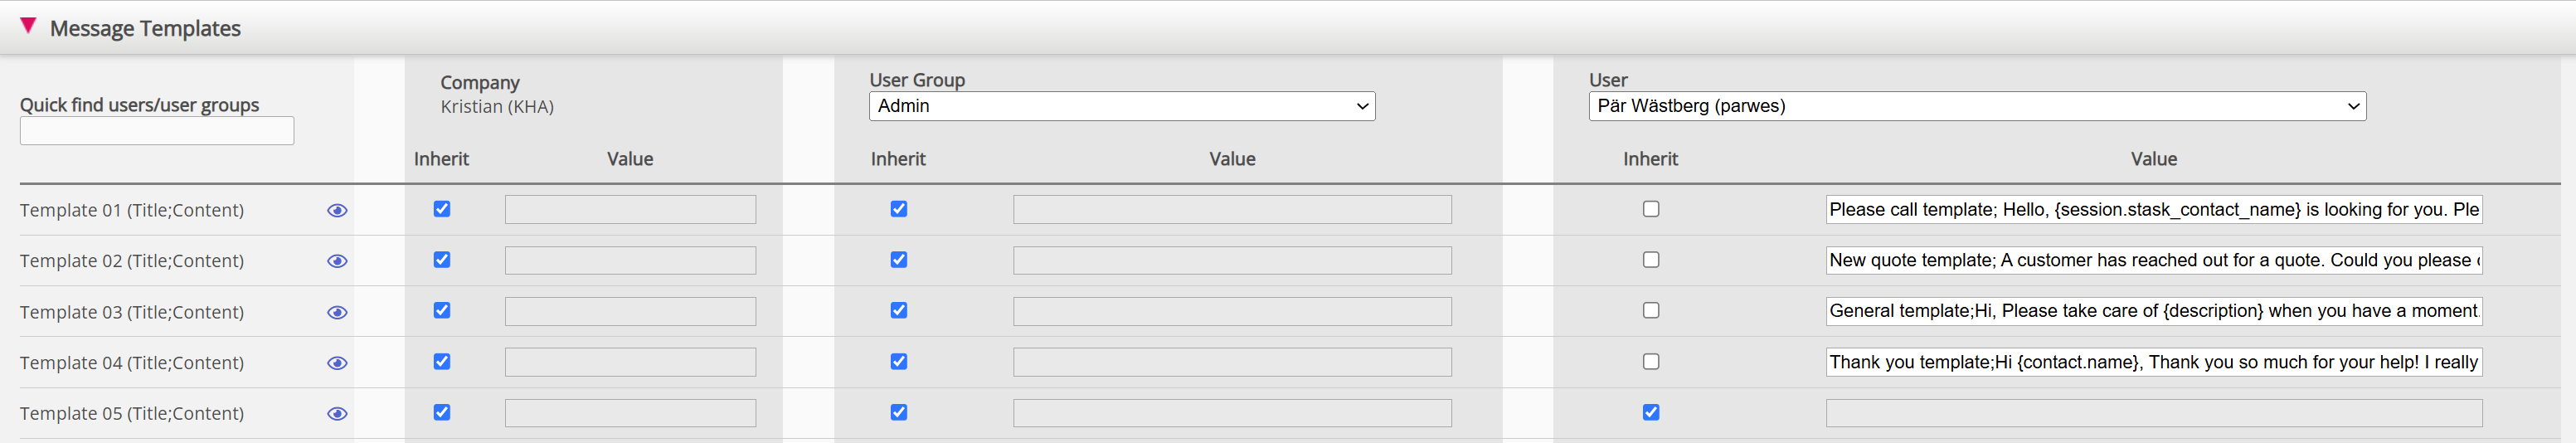Uncheck User Inherit for Template 05

1651,412
